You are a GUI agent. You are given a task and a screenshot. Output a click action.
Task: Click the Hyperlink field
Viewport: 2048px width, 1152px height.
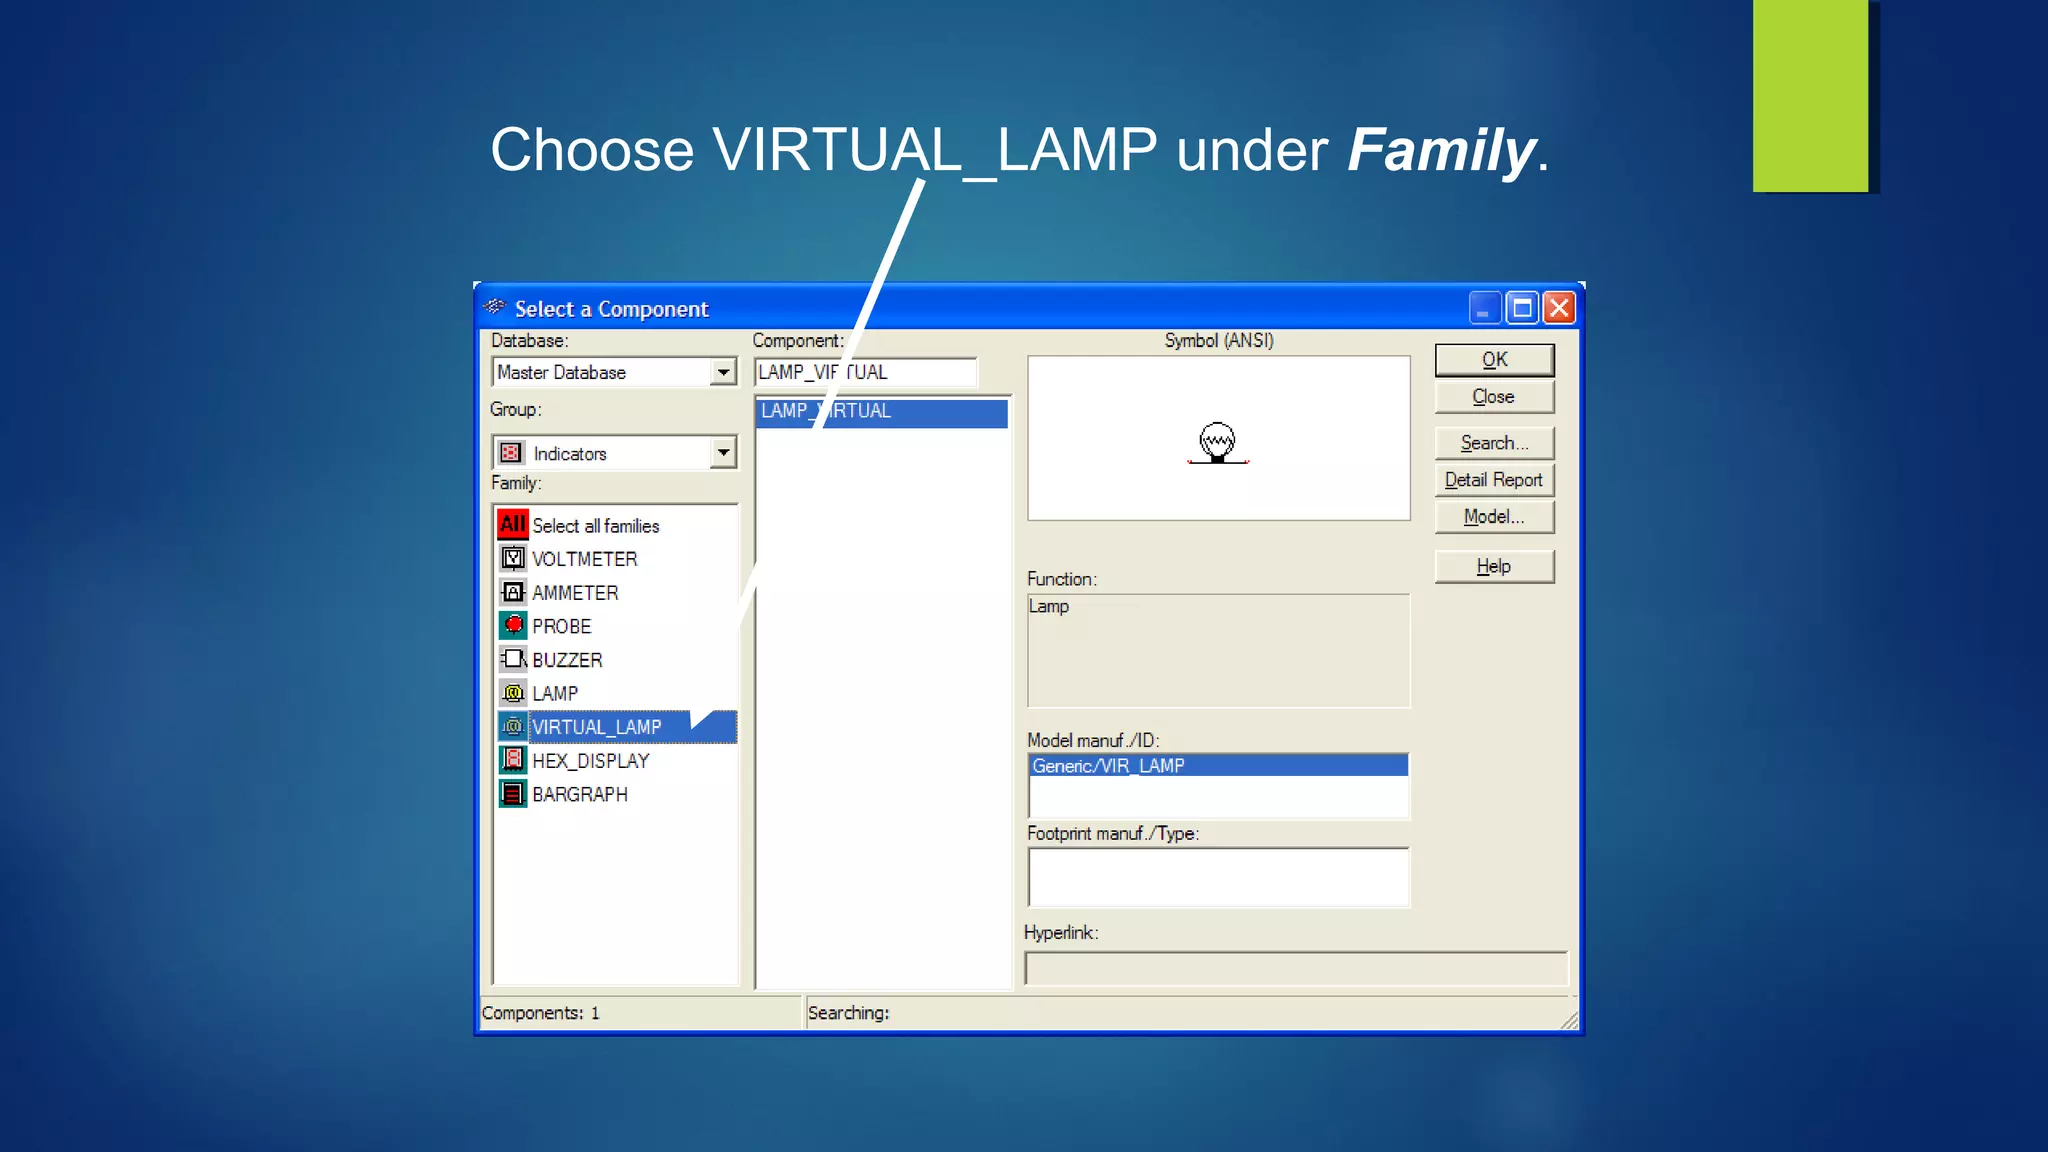coord(1296,968)
